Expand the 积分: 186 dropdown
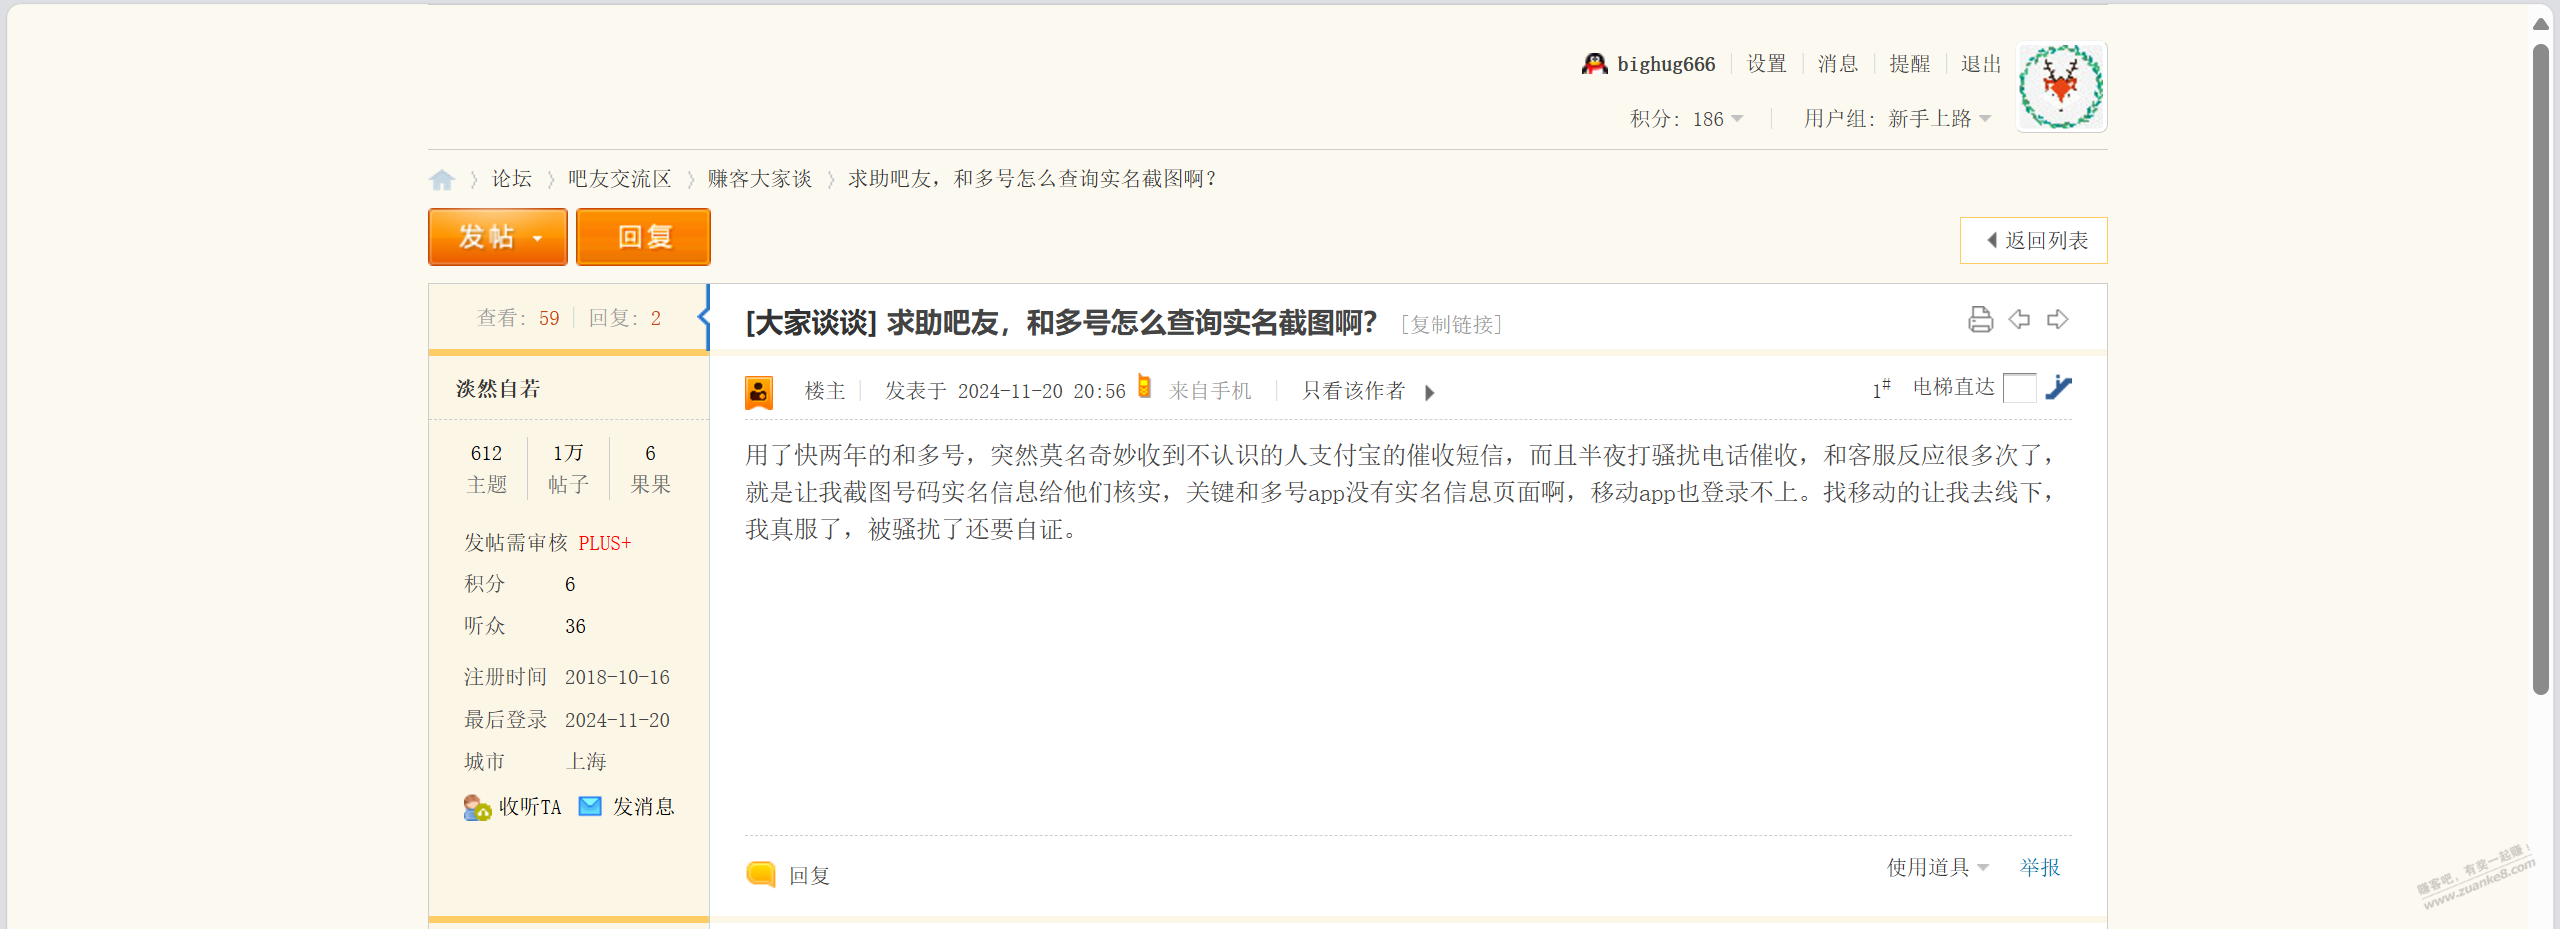 [1687, 119]
